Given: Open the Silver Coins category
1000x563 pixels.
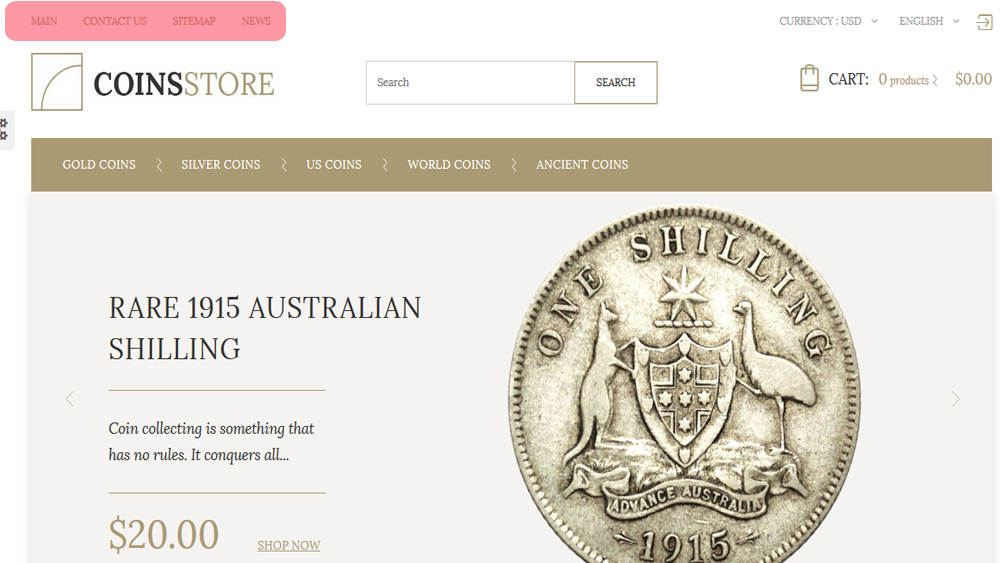Looking at the screenshot, I should point(221,165).
